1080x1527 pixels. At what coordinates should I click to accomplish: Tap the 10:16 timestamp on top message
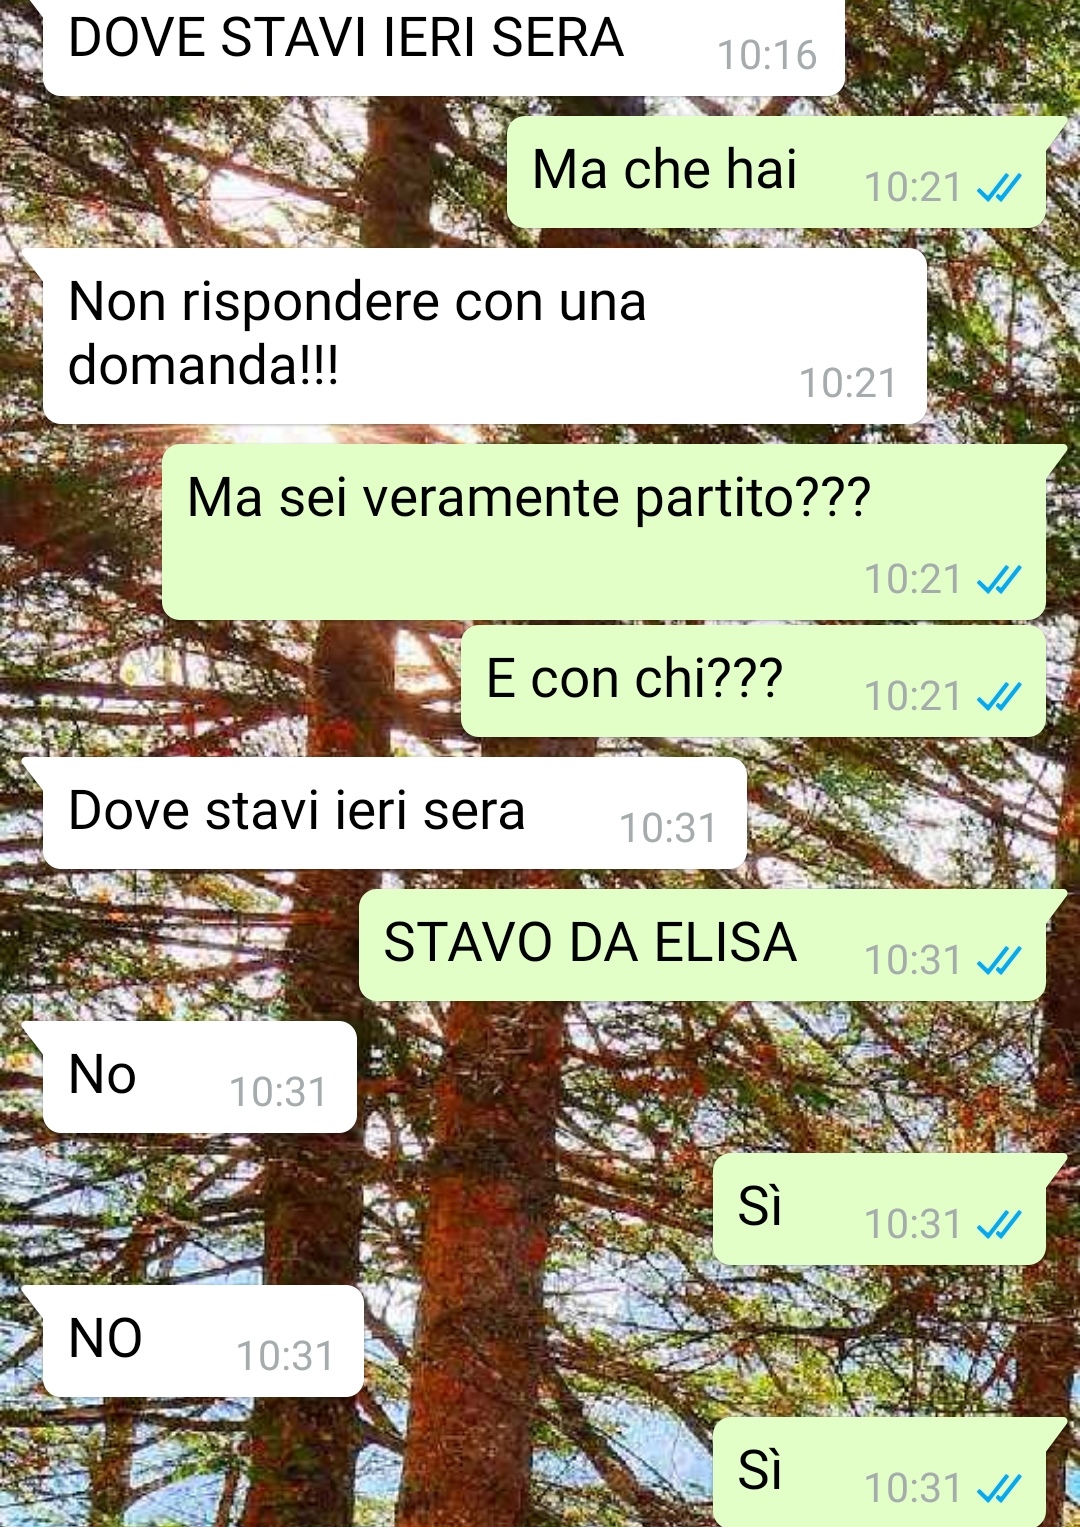tap(767, 55)
